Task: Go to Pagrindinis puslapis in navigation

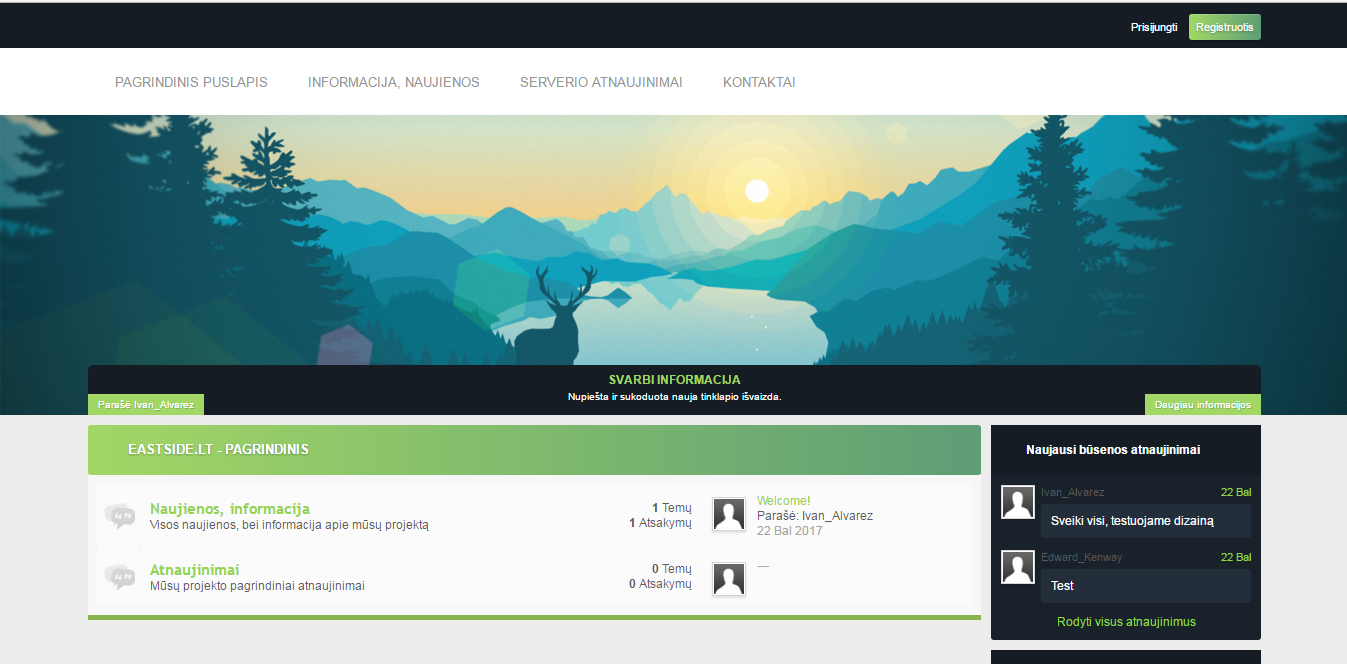Action: (191, 82)
